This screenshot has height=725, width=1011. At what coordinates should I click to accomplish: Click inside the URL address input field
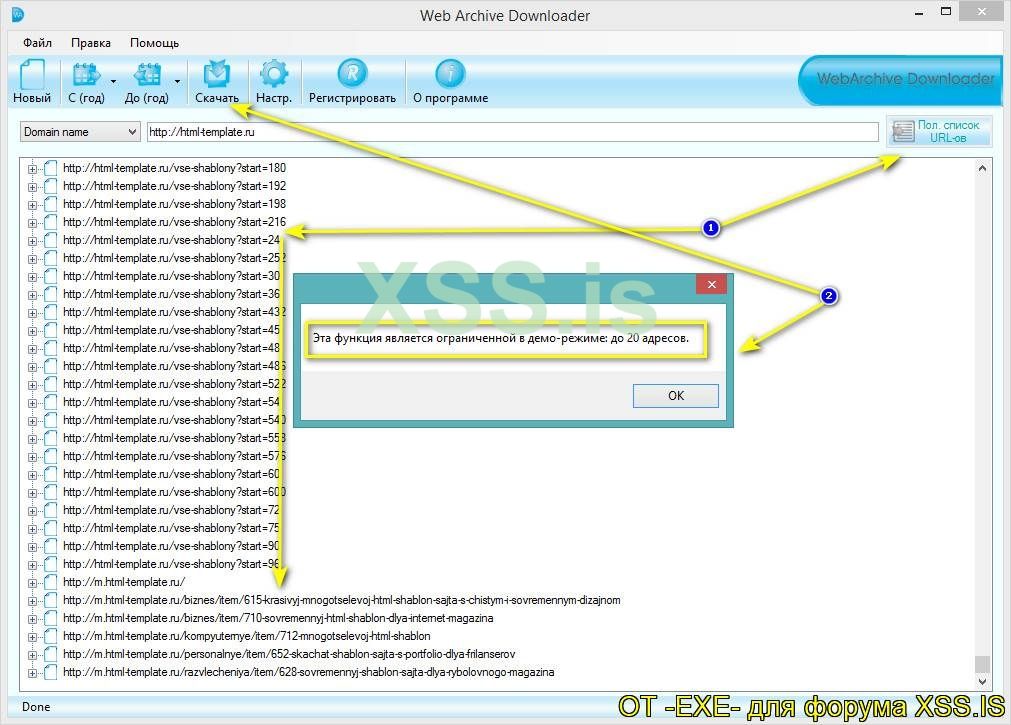point(510,131)
